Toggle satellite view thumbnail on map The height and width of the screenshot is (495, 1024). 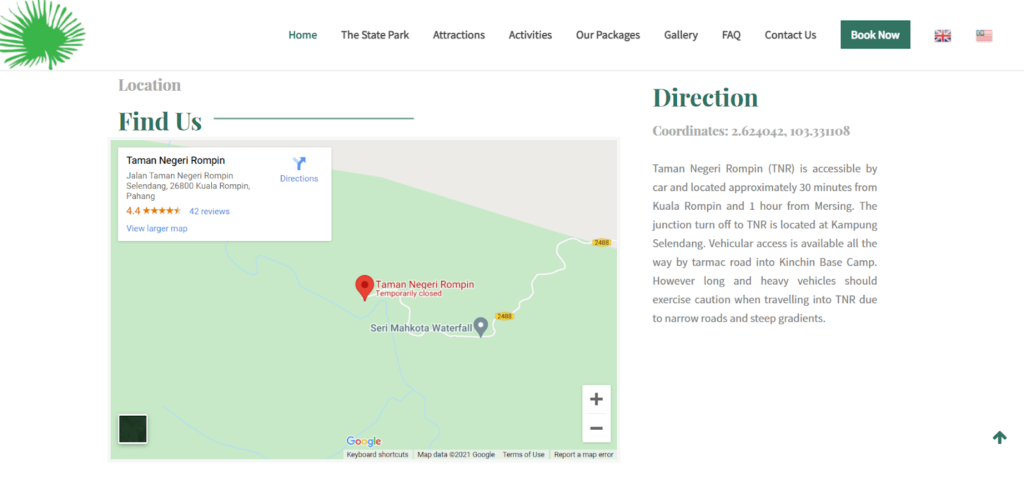133,429
